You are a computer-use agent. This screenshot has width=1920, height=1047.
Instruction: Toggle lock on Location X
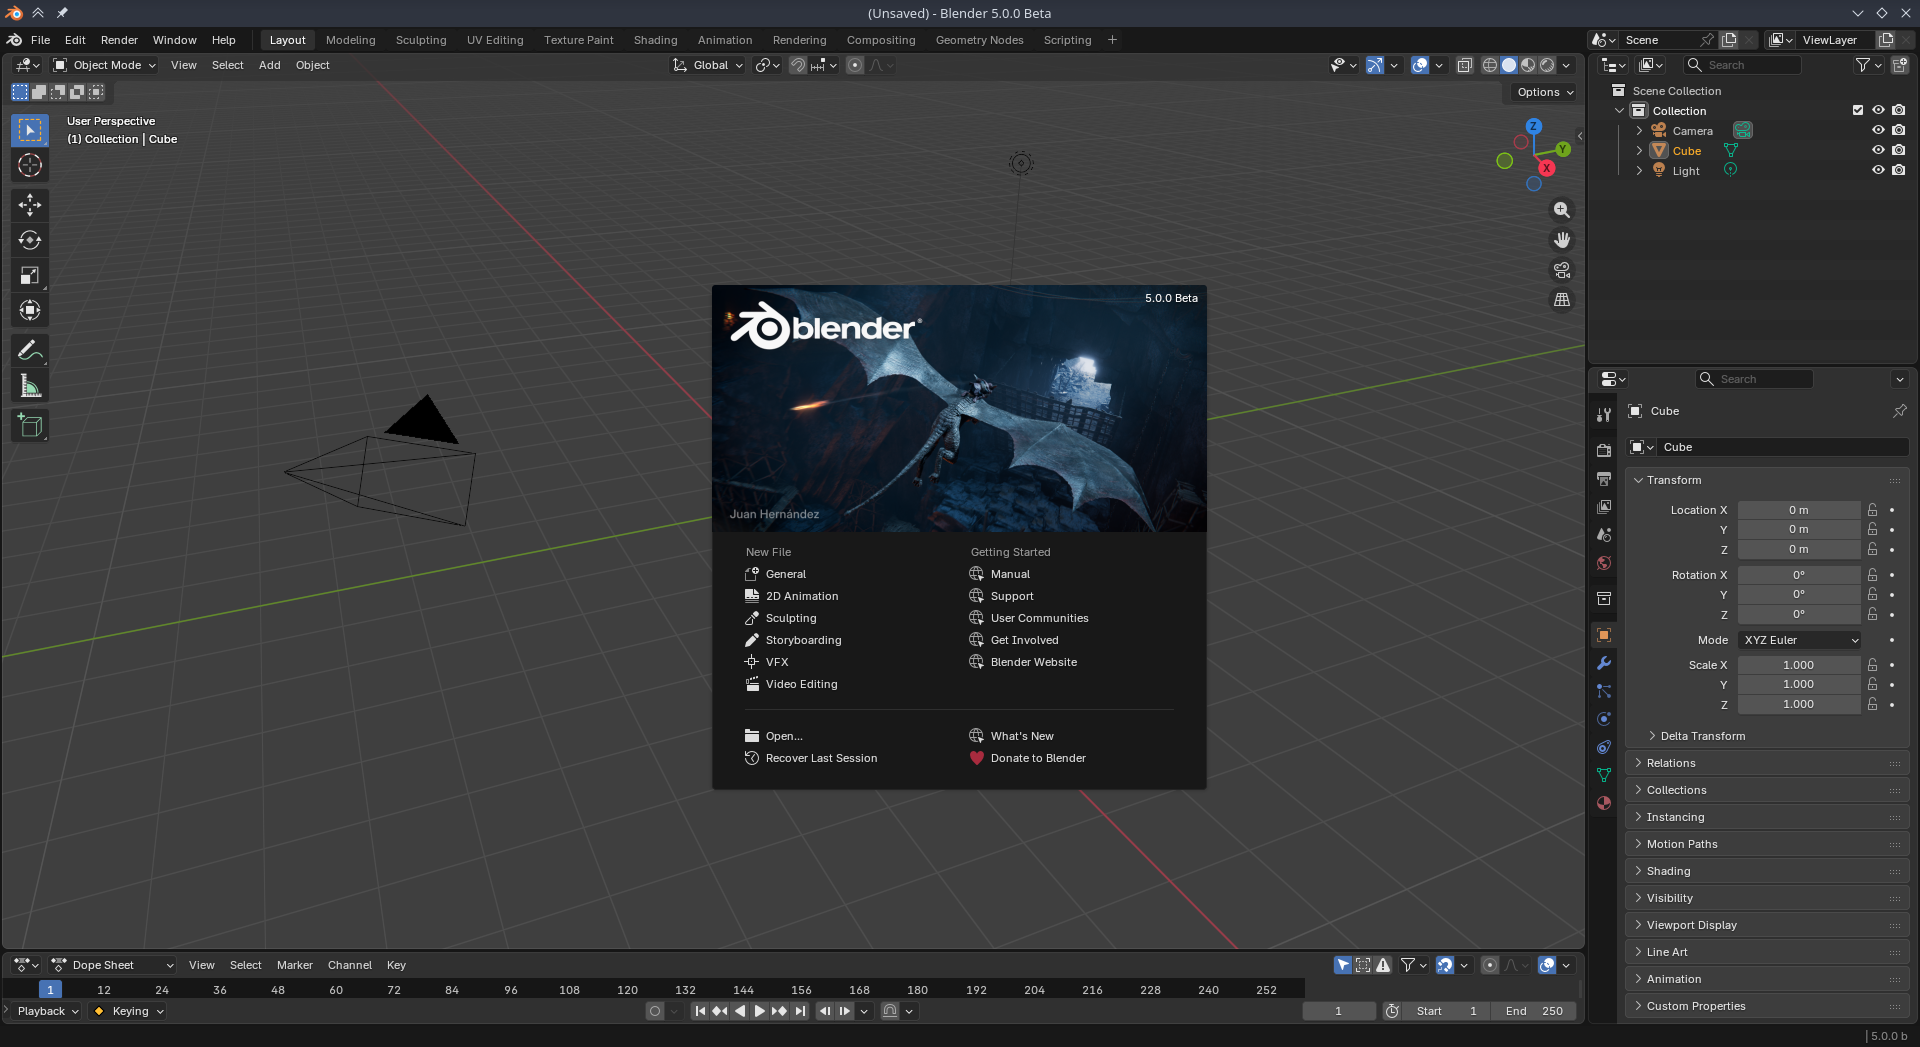click(1872, 510)
